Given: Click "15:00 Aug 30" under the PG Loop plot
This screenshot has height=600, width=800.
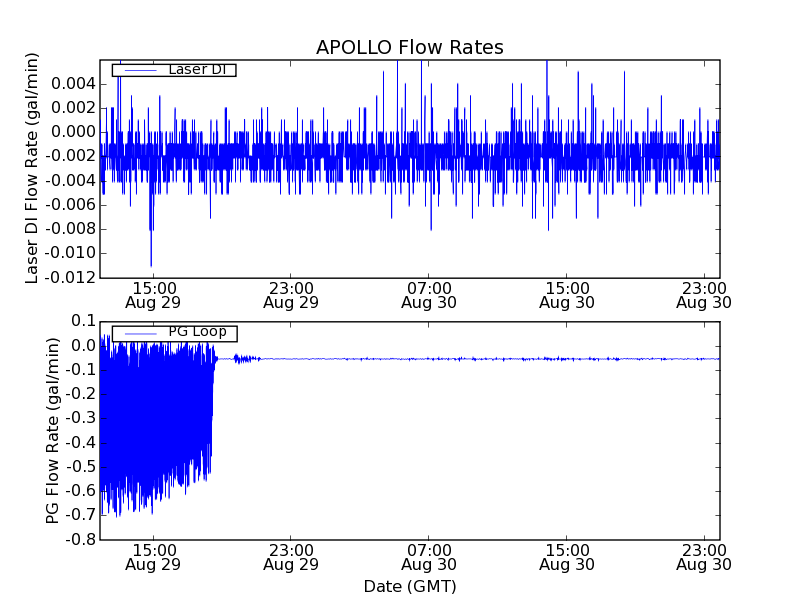Looking at the screenshot, I should click(567, 557).
